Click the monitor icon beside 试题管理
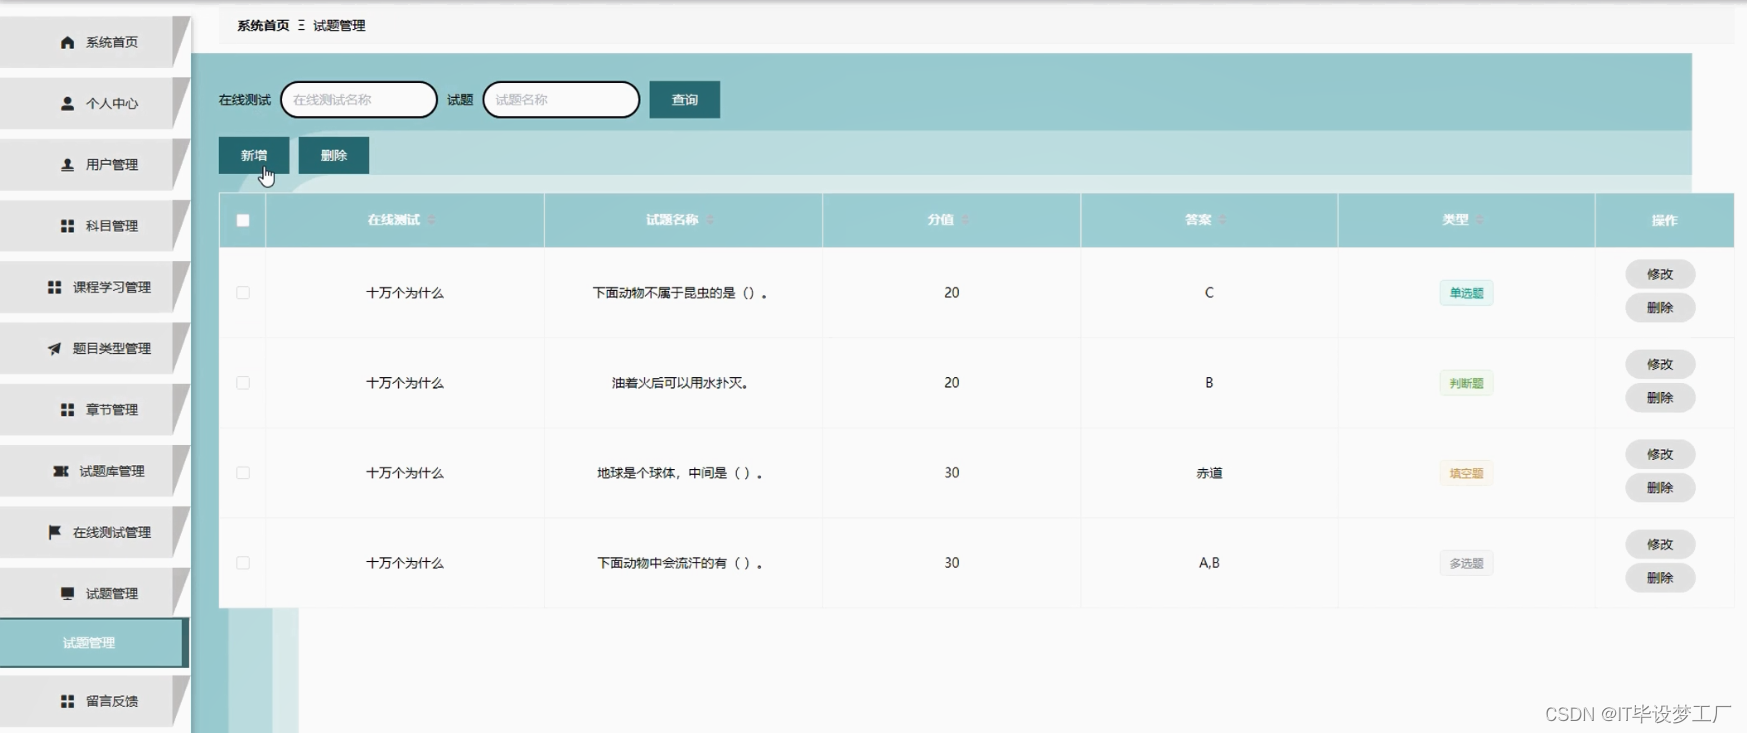The width and height of the screenshot is (1747, 733). point(67,594)
